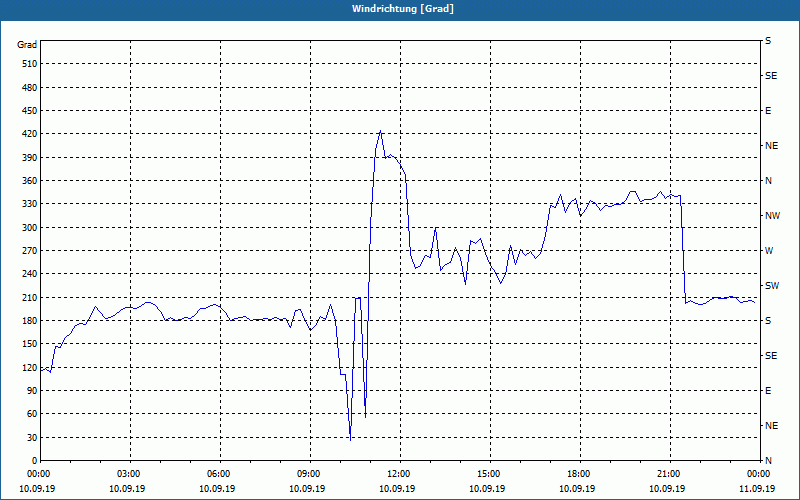Click the NW compass label on right axis
The height and width of the screenshot is (500, 800).
pos(772,216)
